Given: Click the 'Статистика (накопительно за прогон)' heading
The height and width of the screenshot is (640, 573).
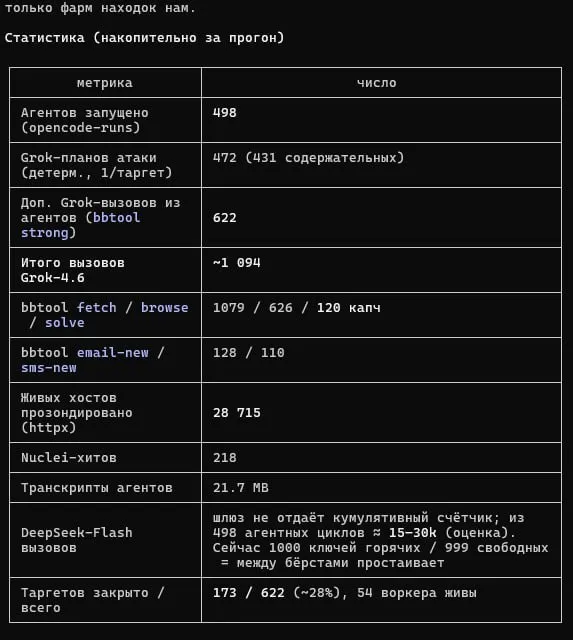Looking at the screenshot, I should pyautogui.click(x=144, y=38).
